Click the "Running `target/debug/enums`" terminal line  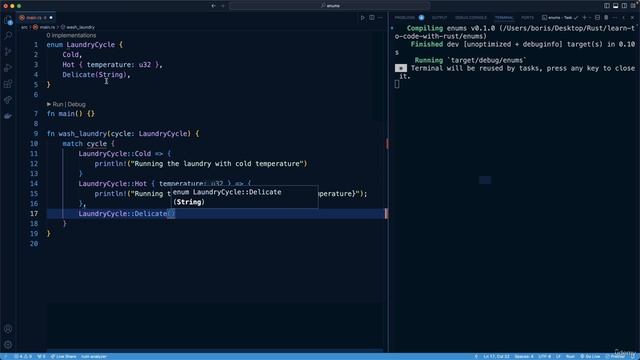471,60
